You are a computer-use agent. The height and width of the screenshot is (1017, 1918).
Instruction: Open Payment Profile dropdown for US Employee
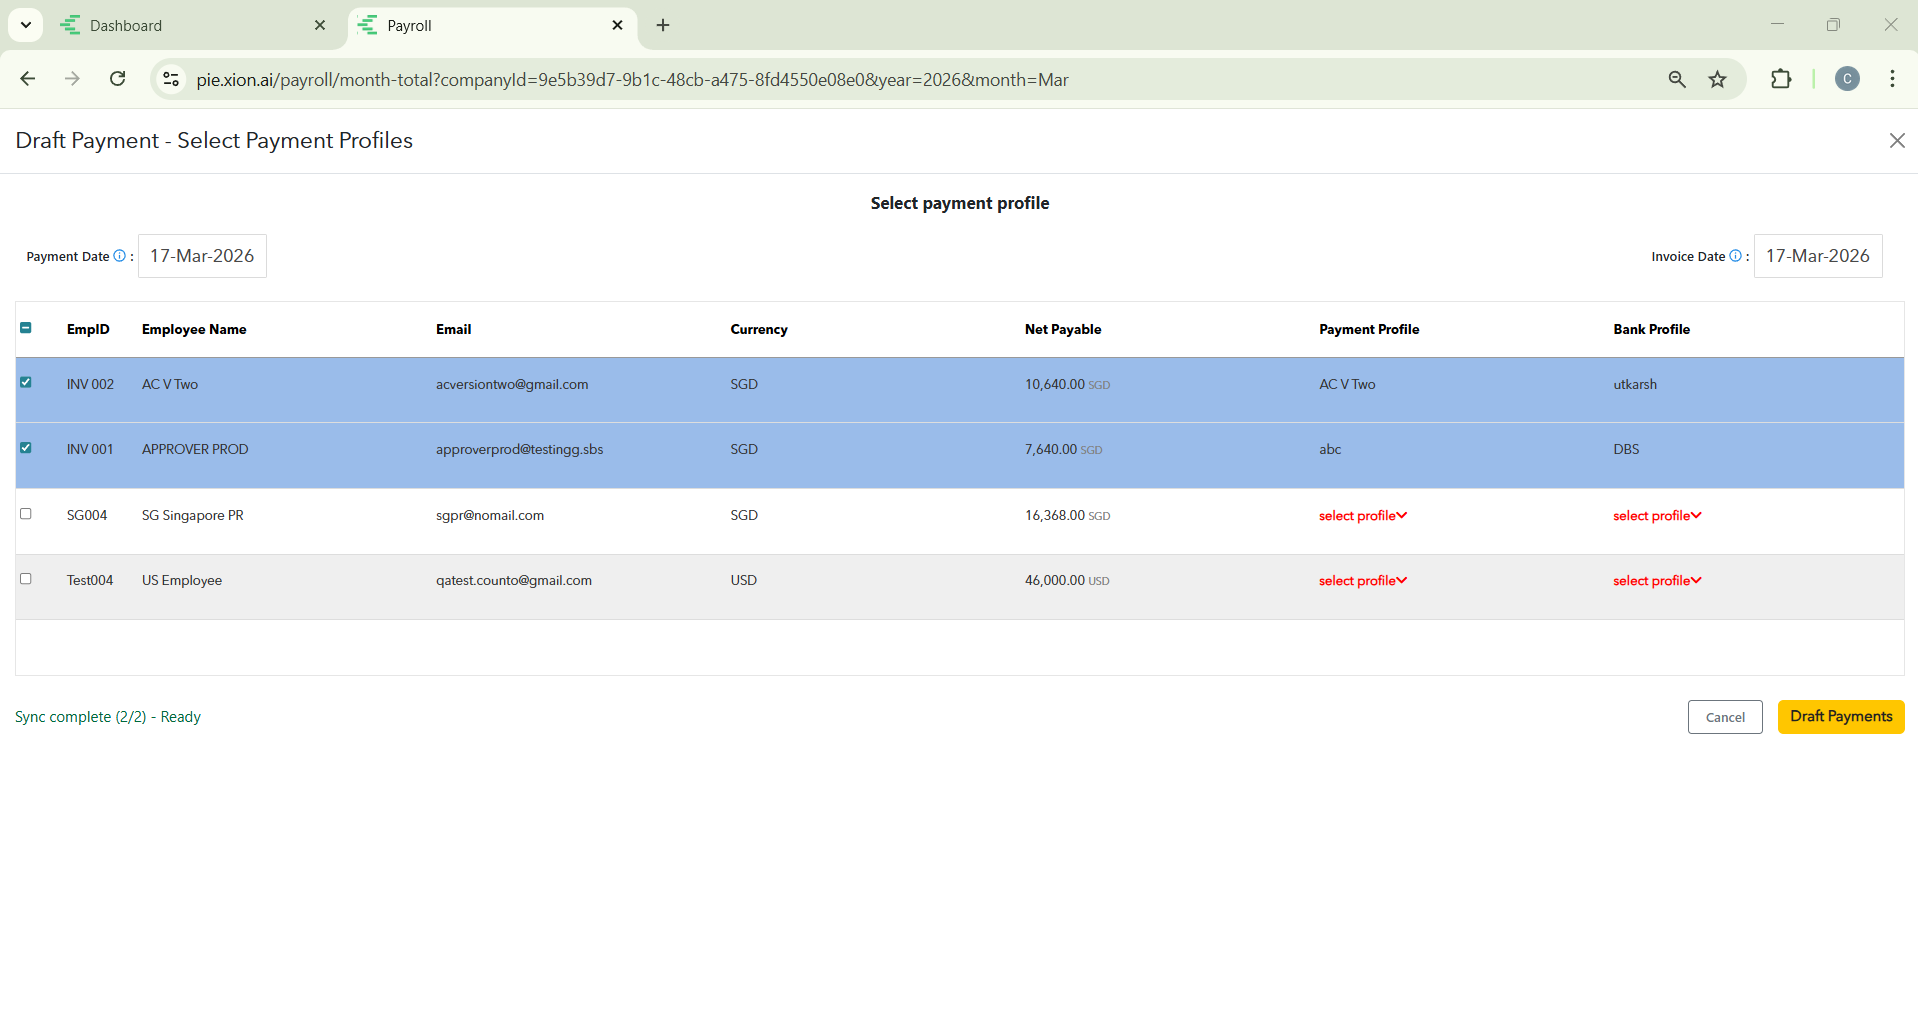click(x=1362, y=581)
